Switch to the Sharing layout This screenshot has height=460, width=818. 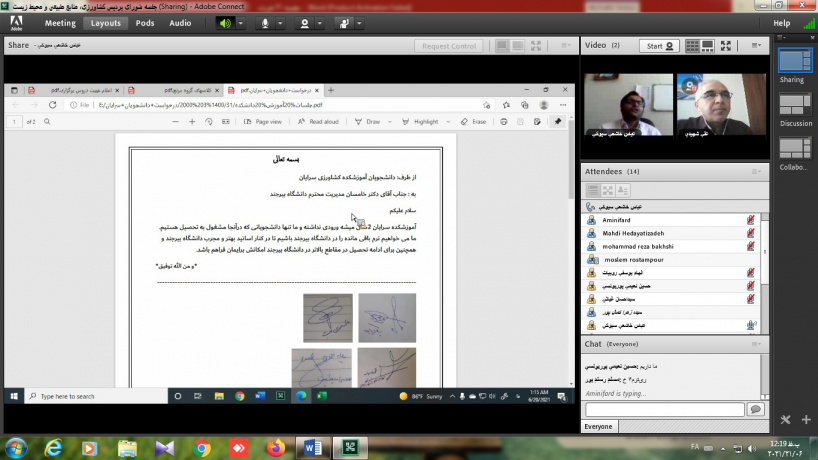point(795,64)
